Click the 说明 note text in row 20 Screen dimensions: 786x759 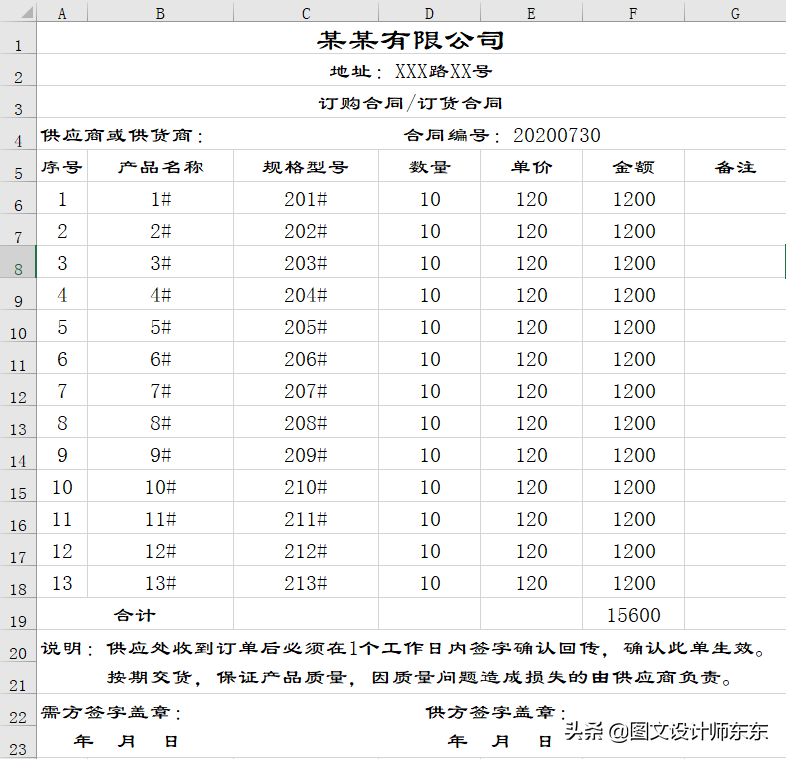(403, 648)
